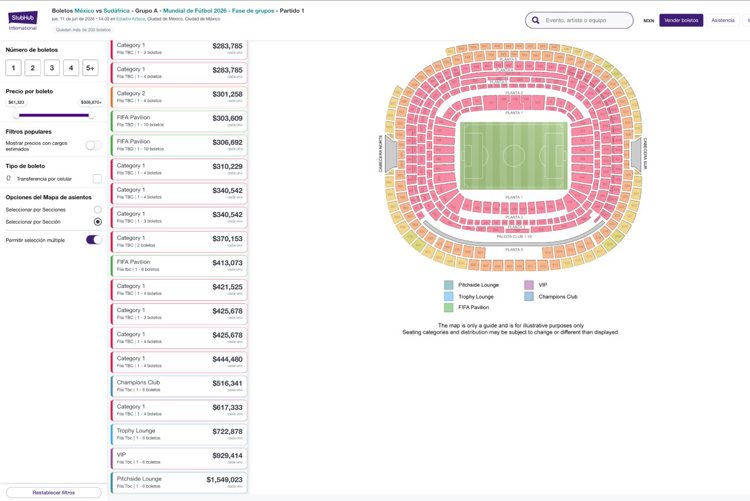The width and height of the screenshot is (750, 501).
Task: Click the phone icon beside Transferencia por celular
Action: [9, 178]
